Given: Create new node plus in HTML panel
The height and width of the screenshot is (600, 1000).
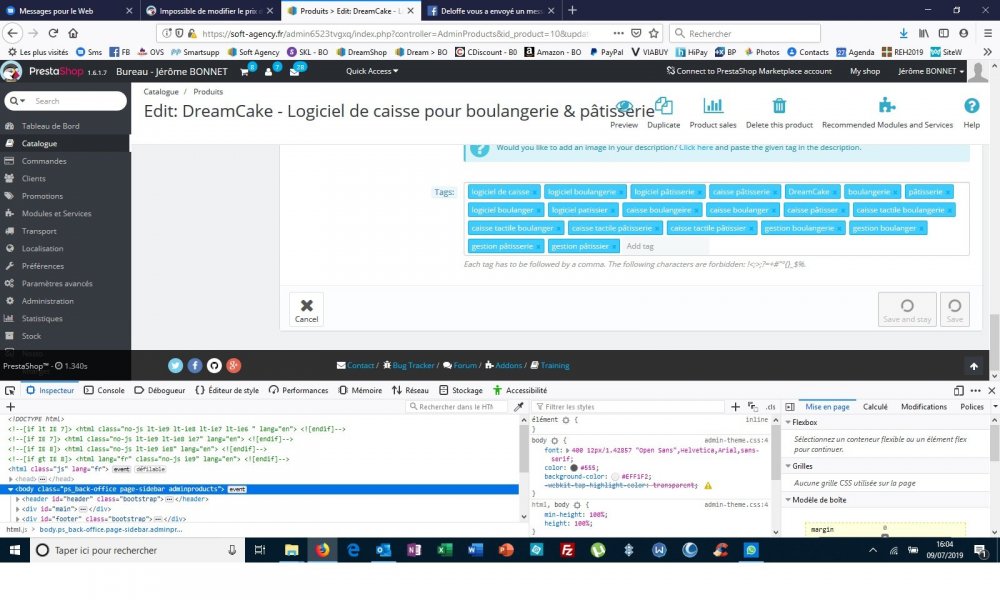Looking at the screenshot, I should click(x=10, y=407).
